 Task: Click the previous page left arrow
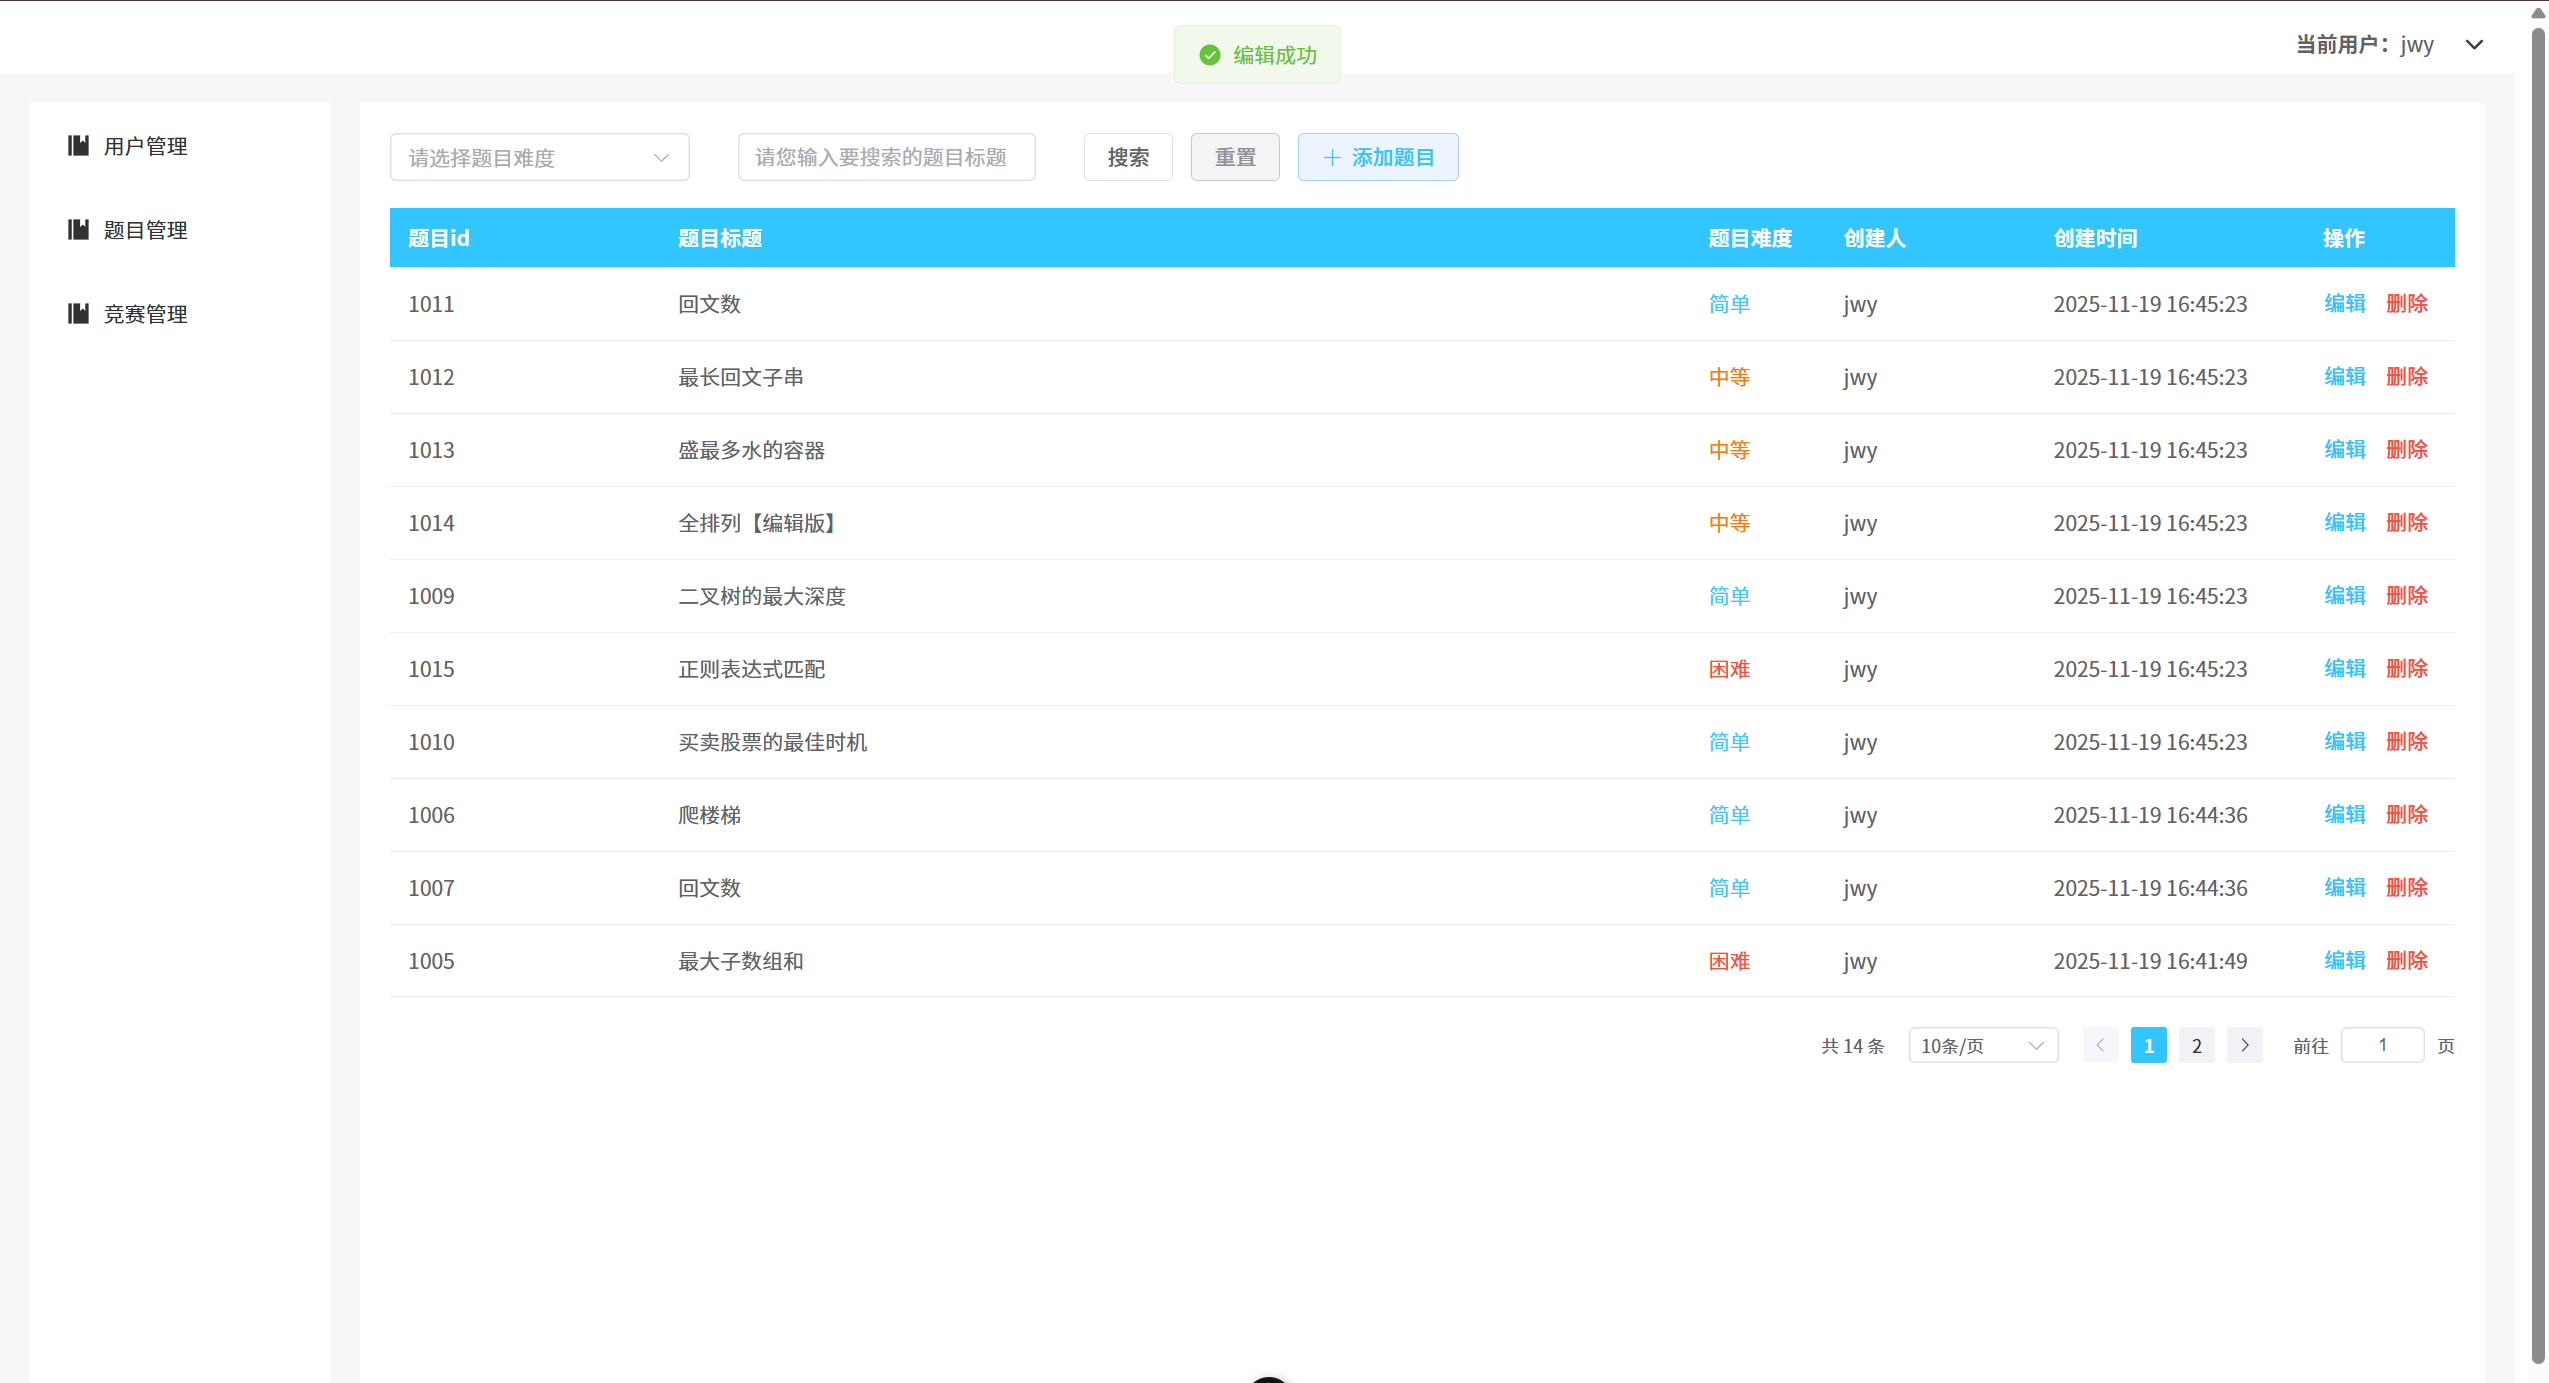pyautogui.click(x=2099, y=1045)
